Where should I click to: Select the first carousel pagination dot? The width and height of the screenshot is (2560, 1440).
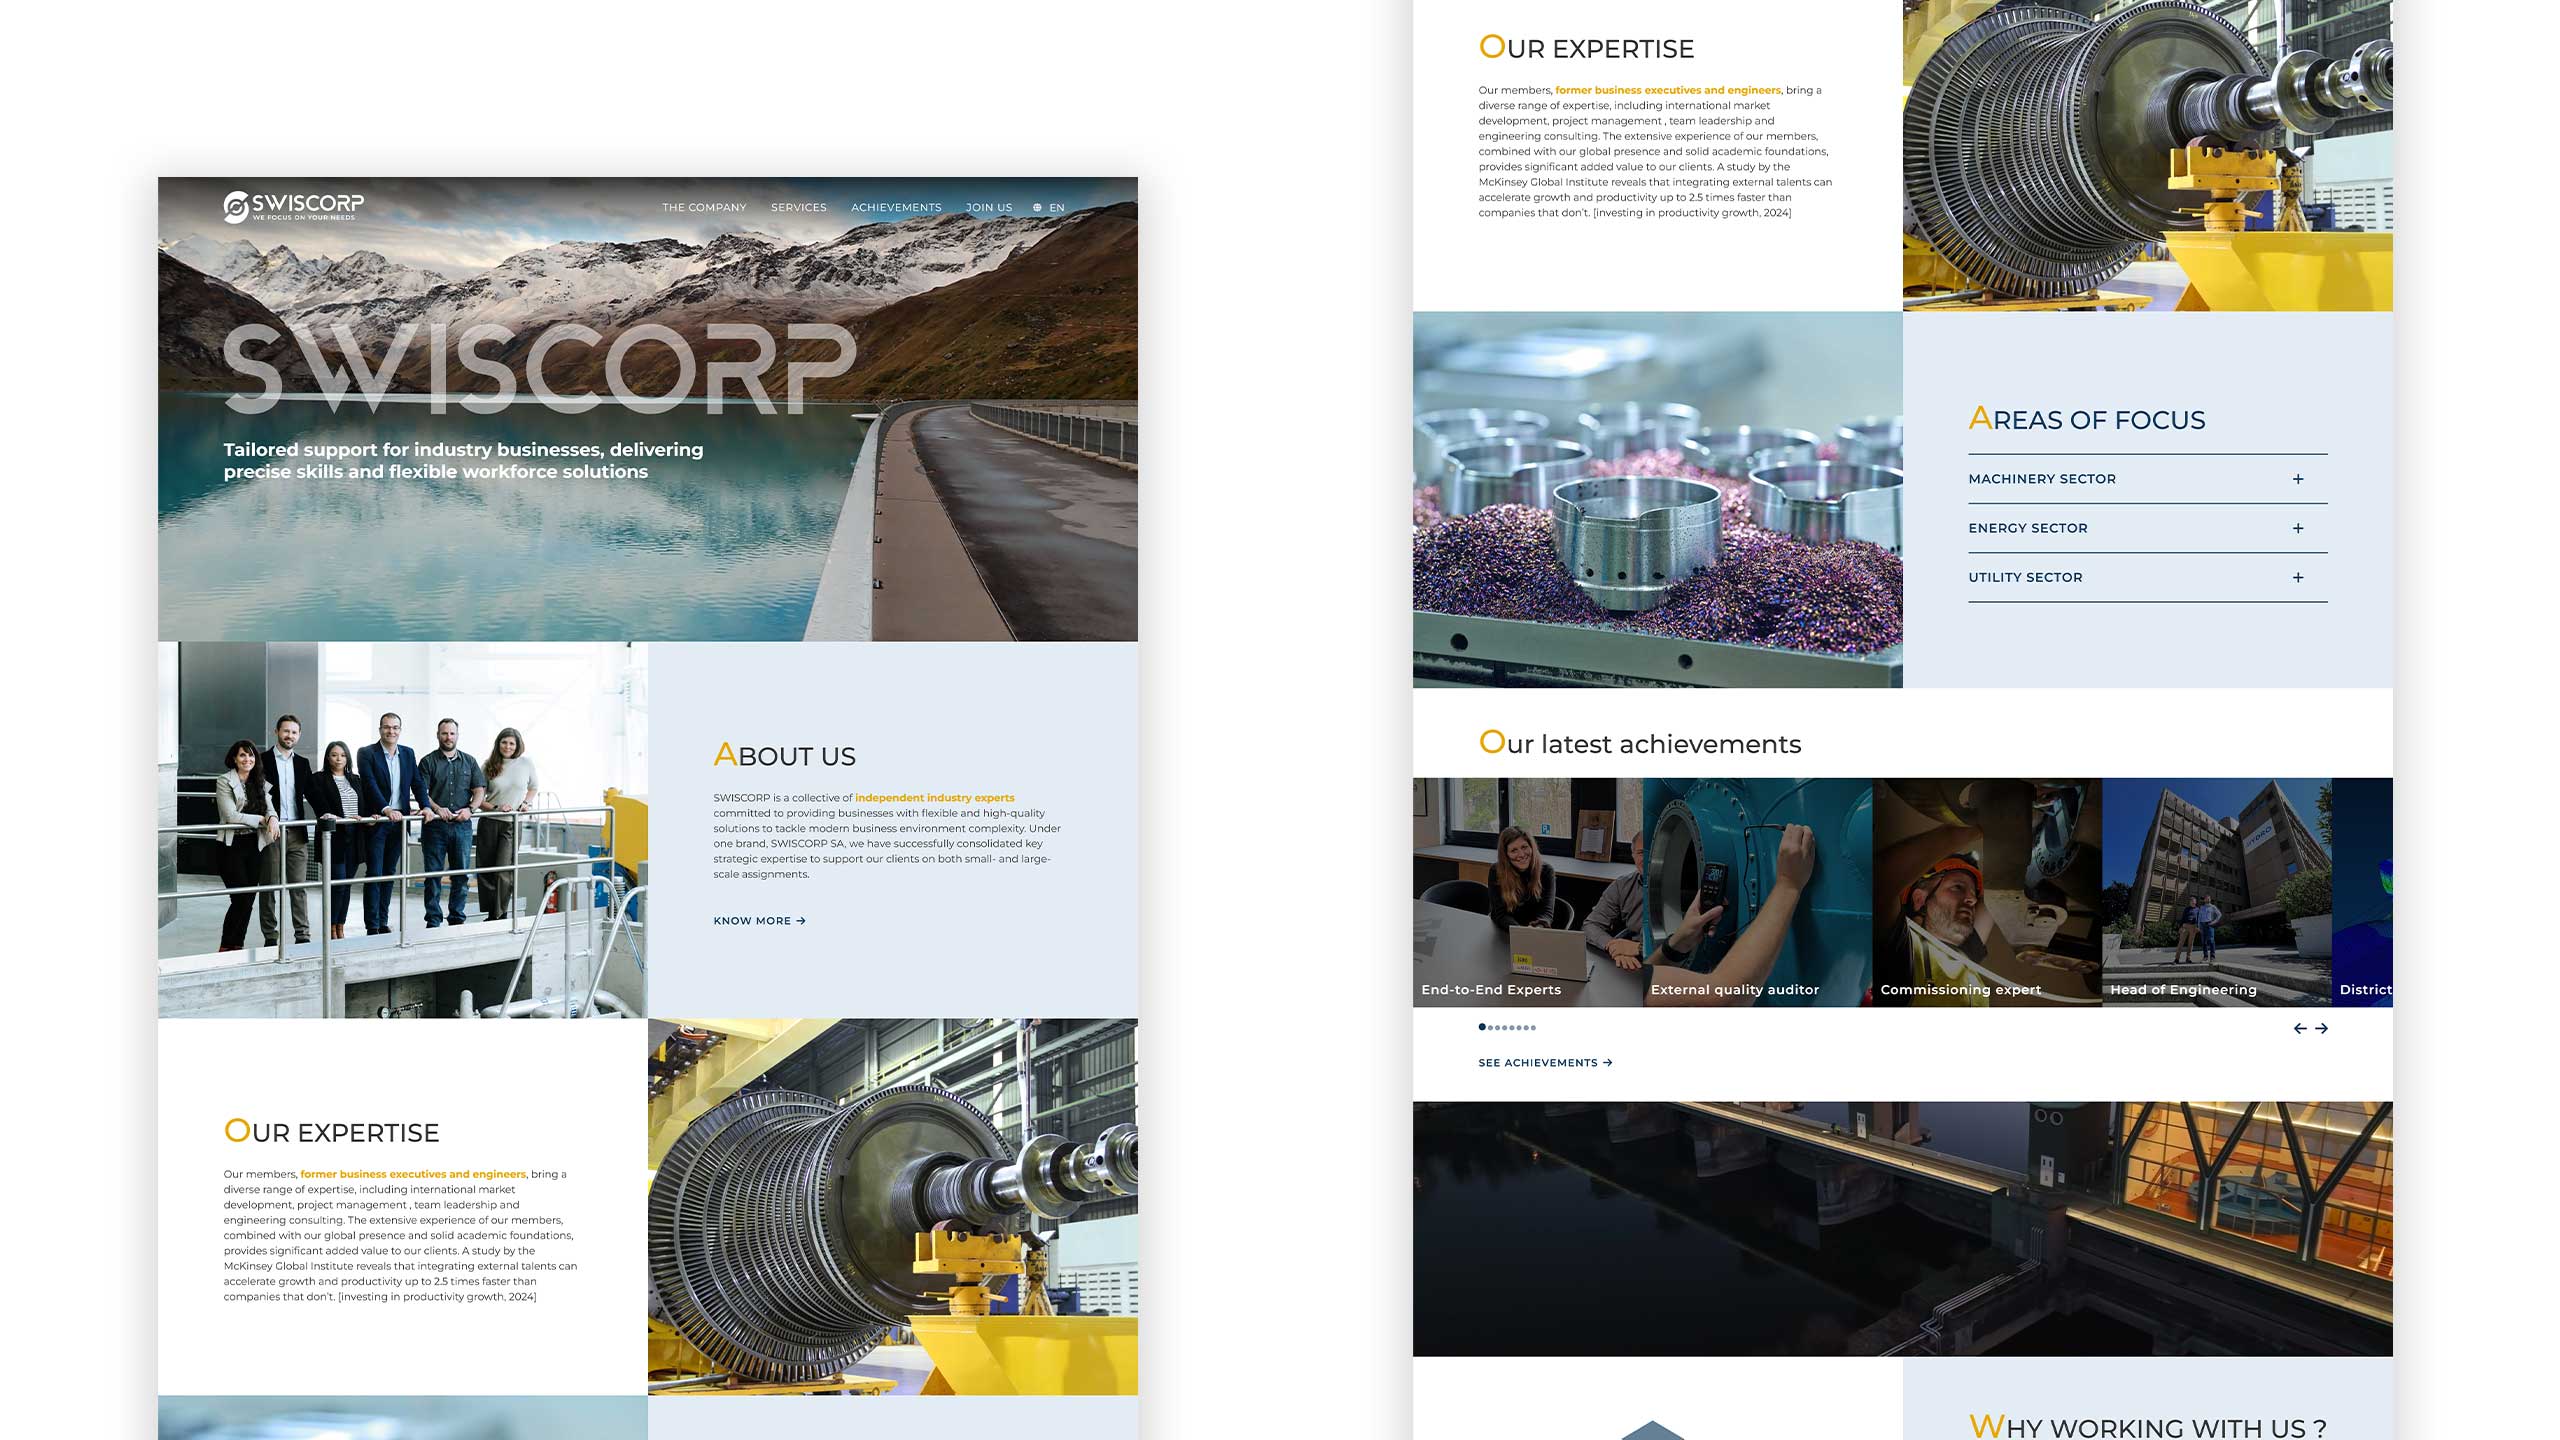click(1482, 1027)
